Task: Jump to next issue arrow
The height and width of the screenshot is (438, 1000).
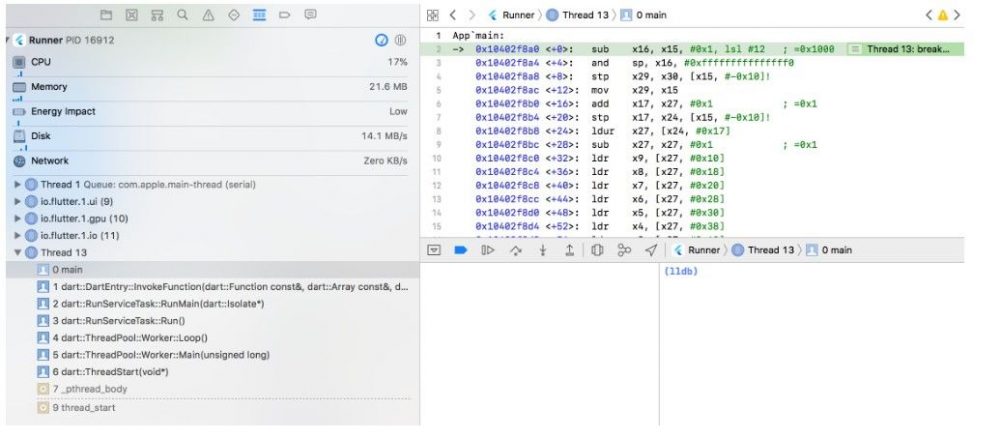Action: pyautogui.click(x=956, y=15)
